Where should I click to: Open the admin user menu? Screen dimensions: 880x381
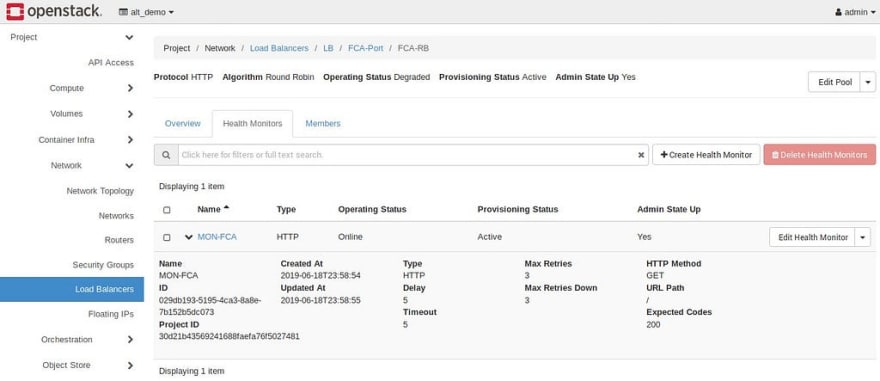point(855,12)
